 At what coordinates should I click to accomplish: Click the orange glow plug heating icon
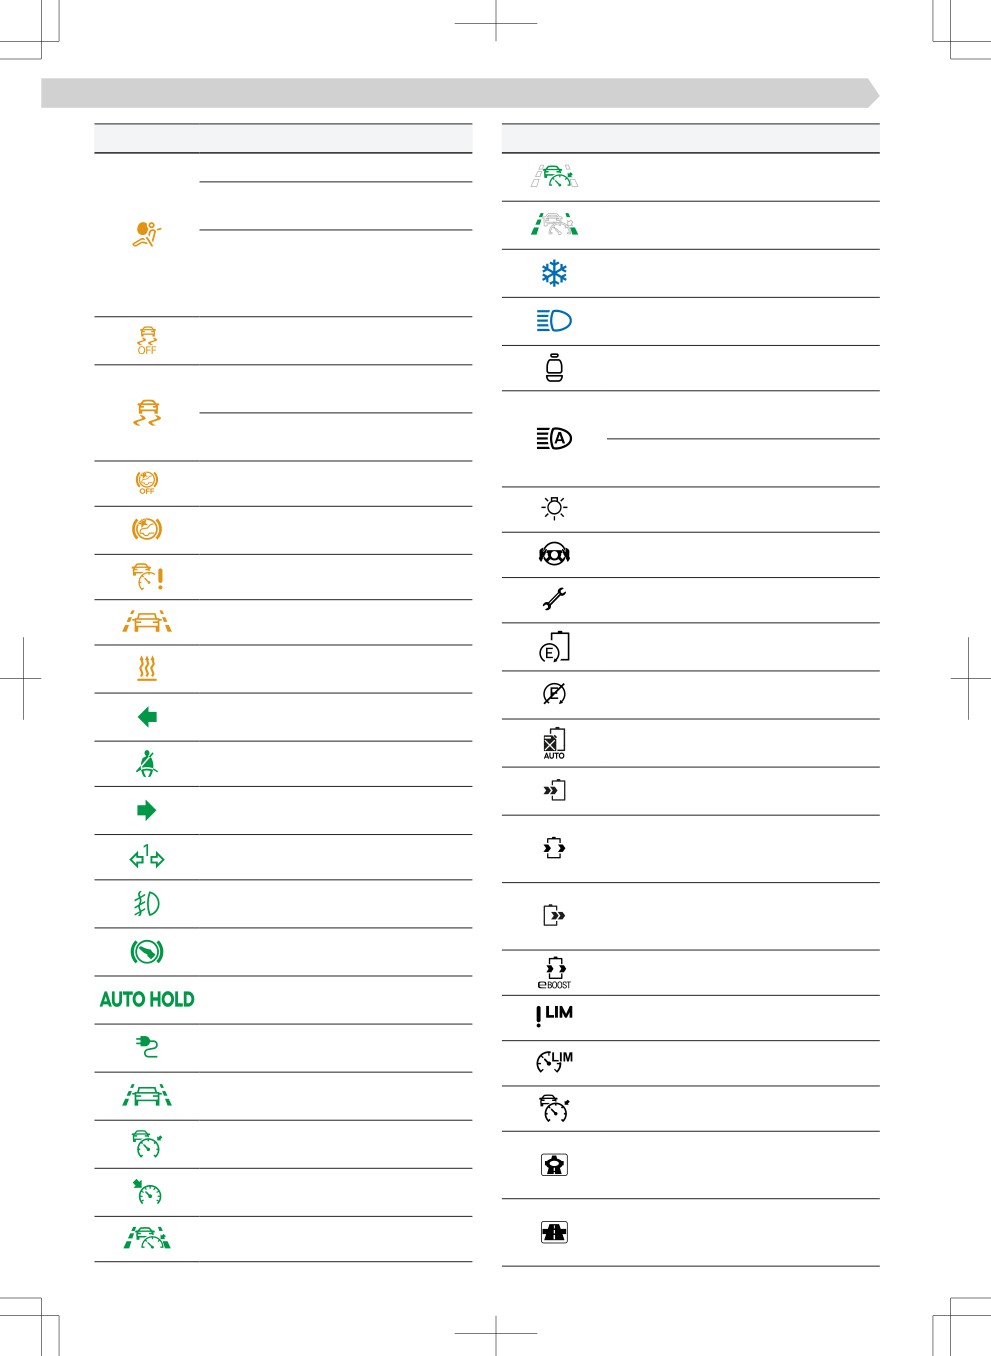[x=147, y=668]
